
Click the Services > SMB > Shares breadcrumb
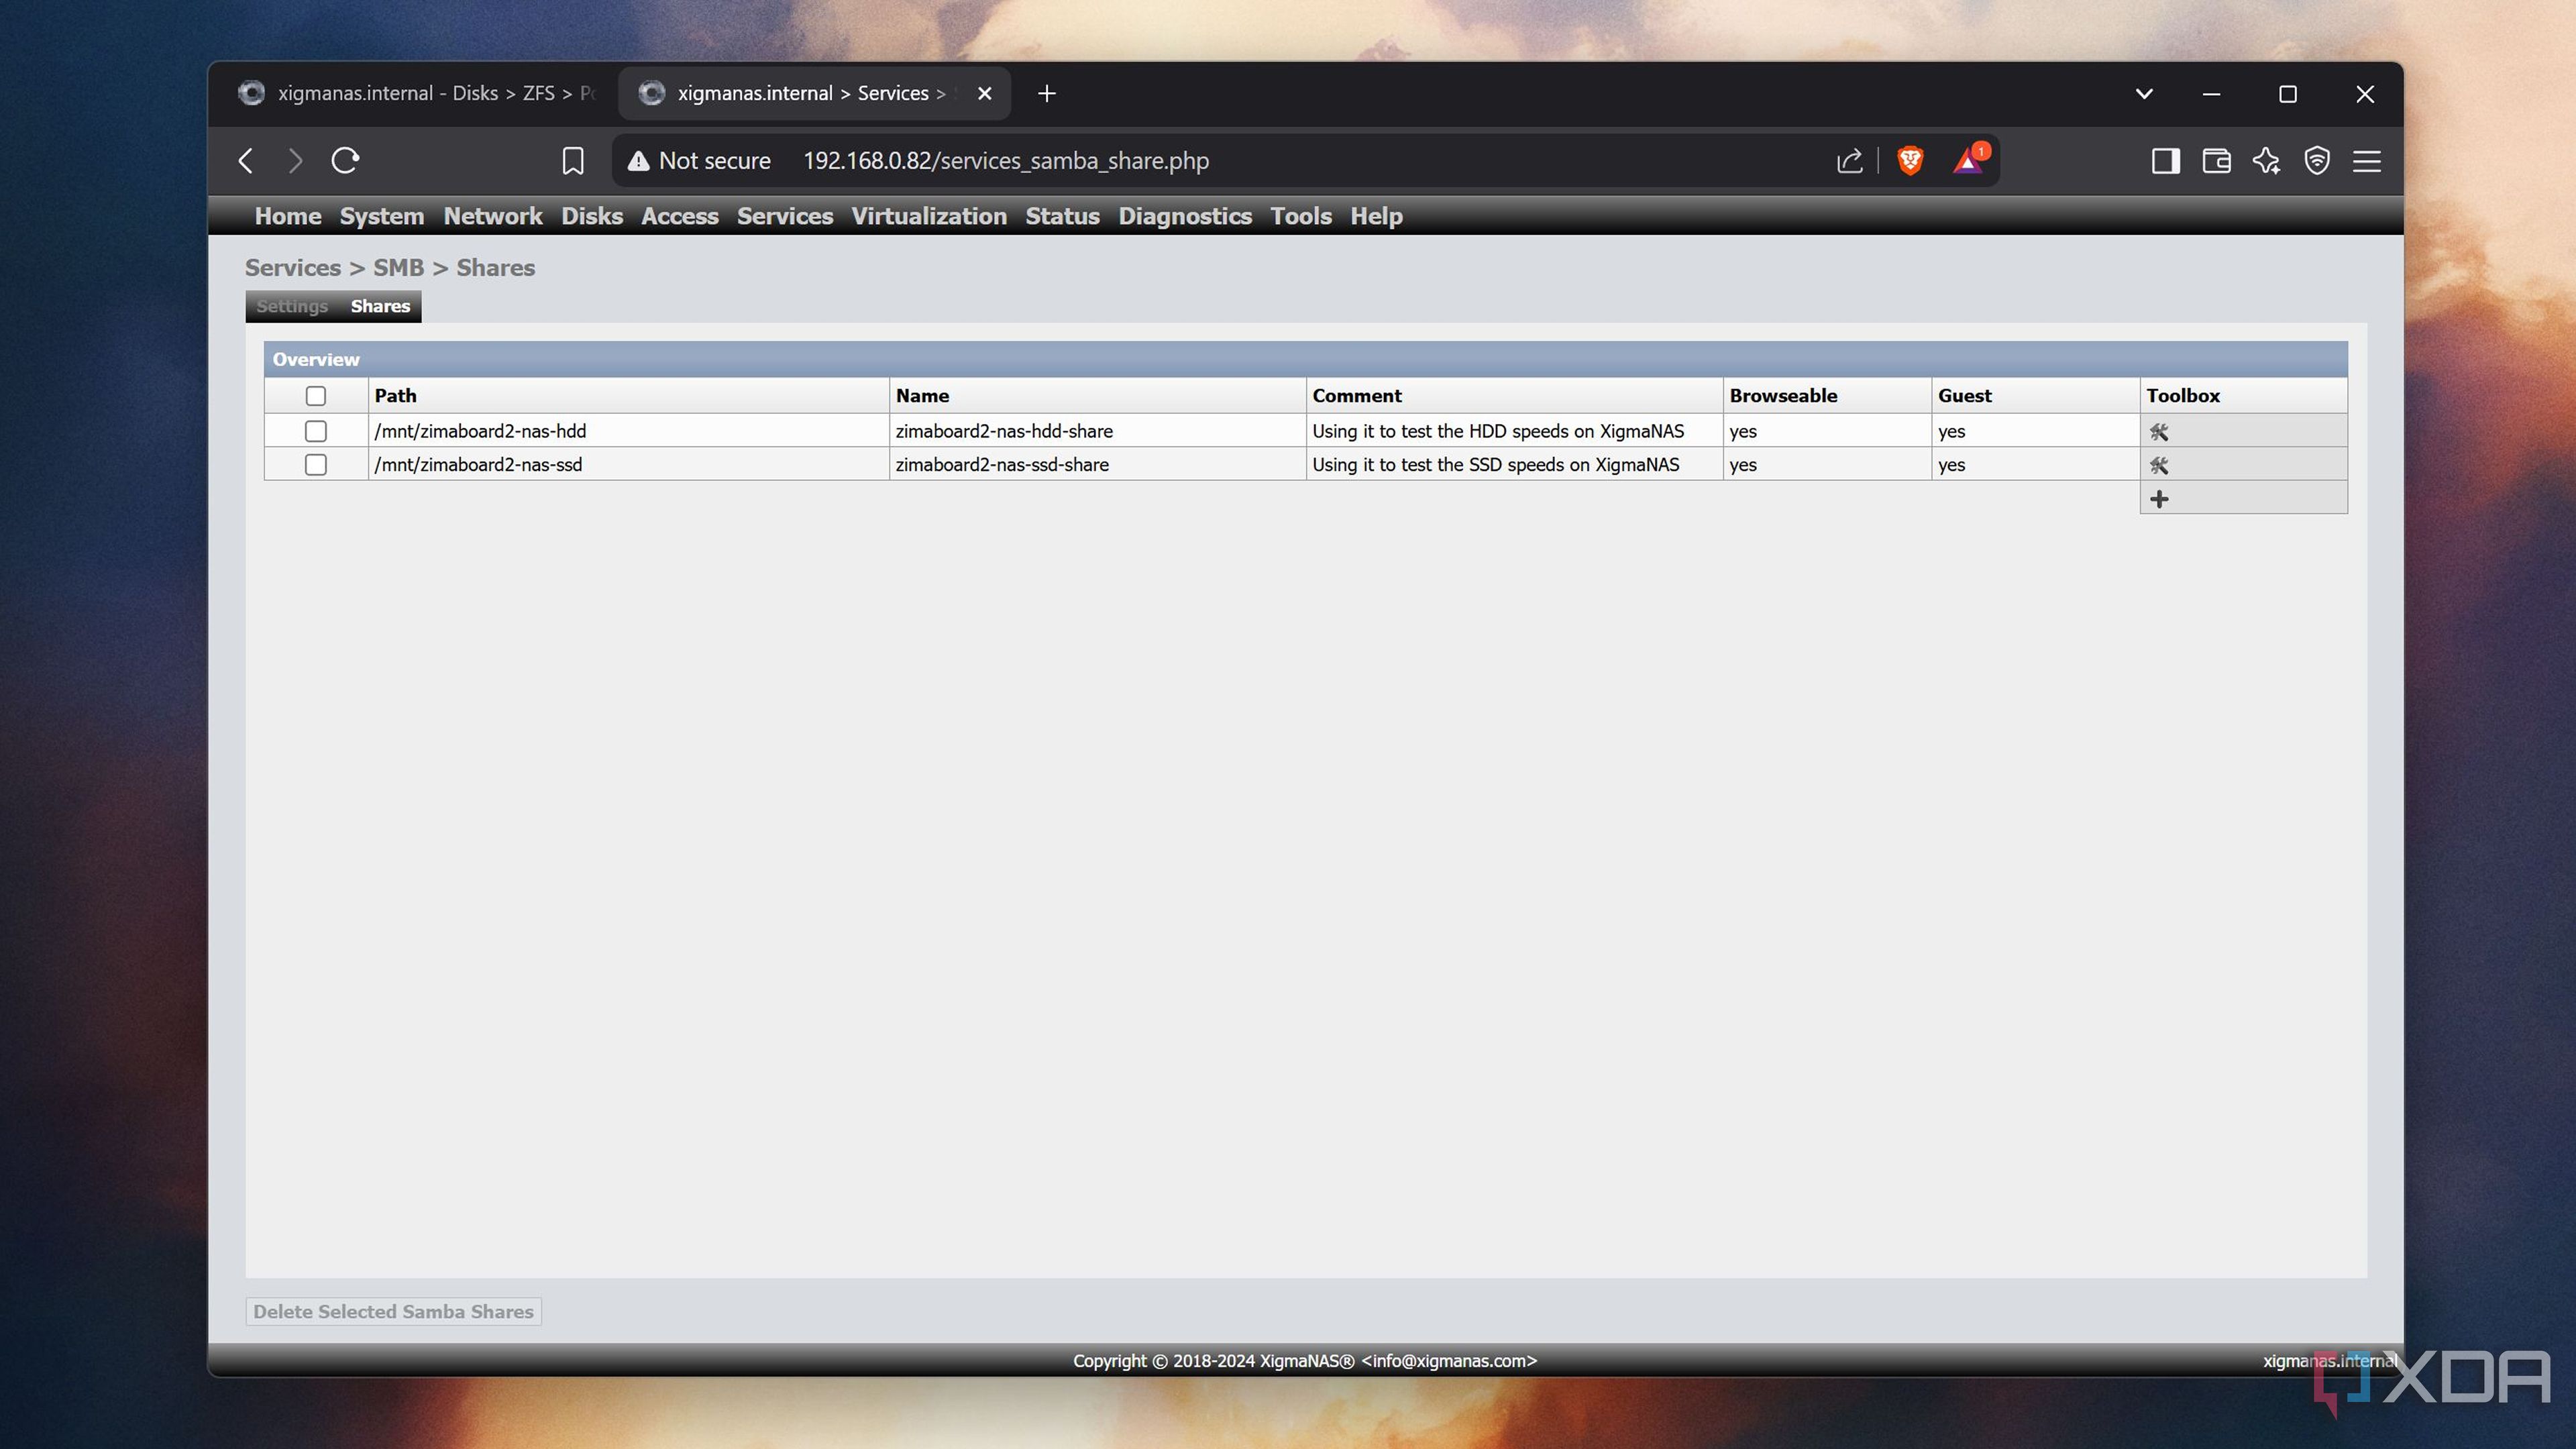click(x=390, y=268)
